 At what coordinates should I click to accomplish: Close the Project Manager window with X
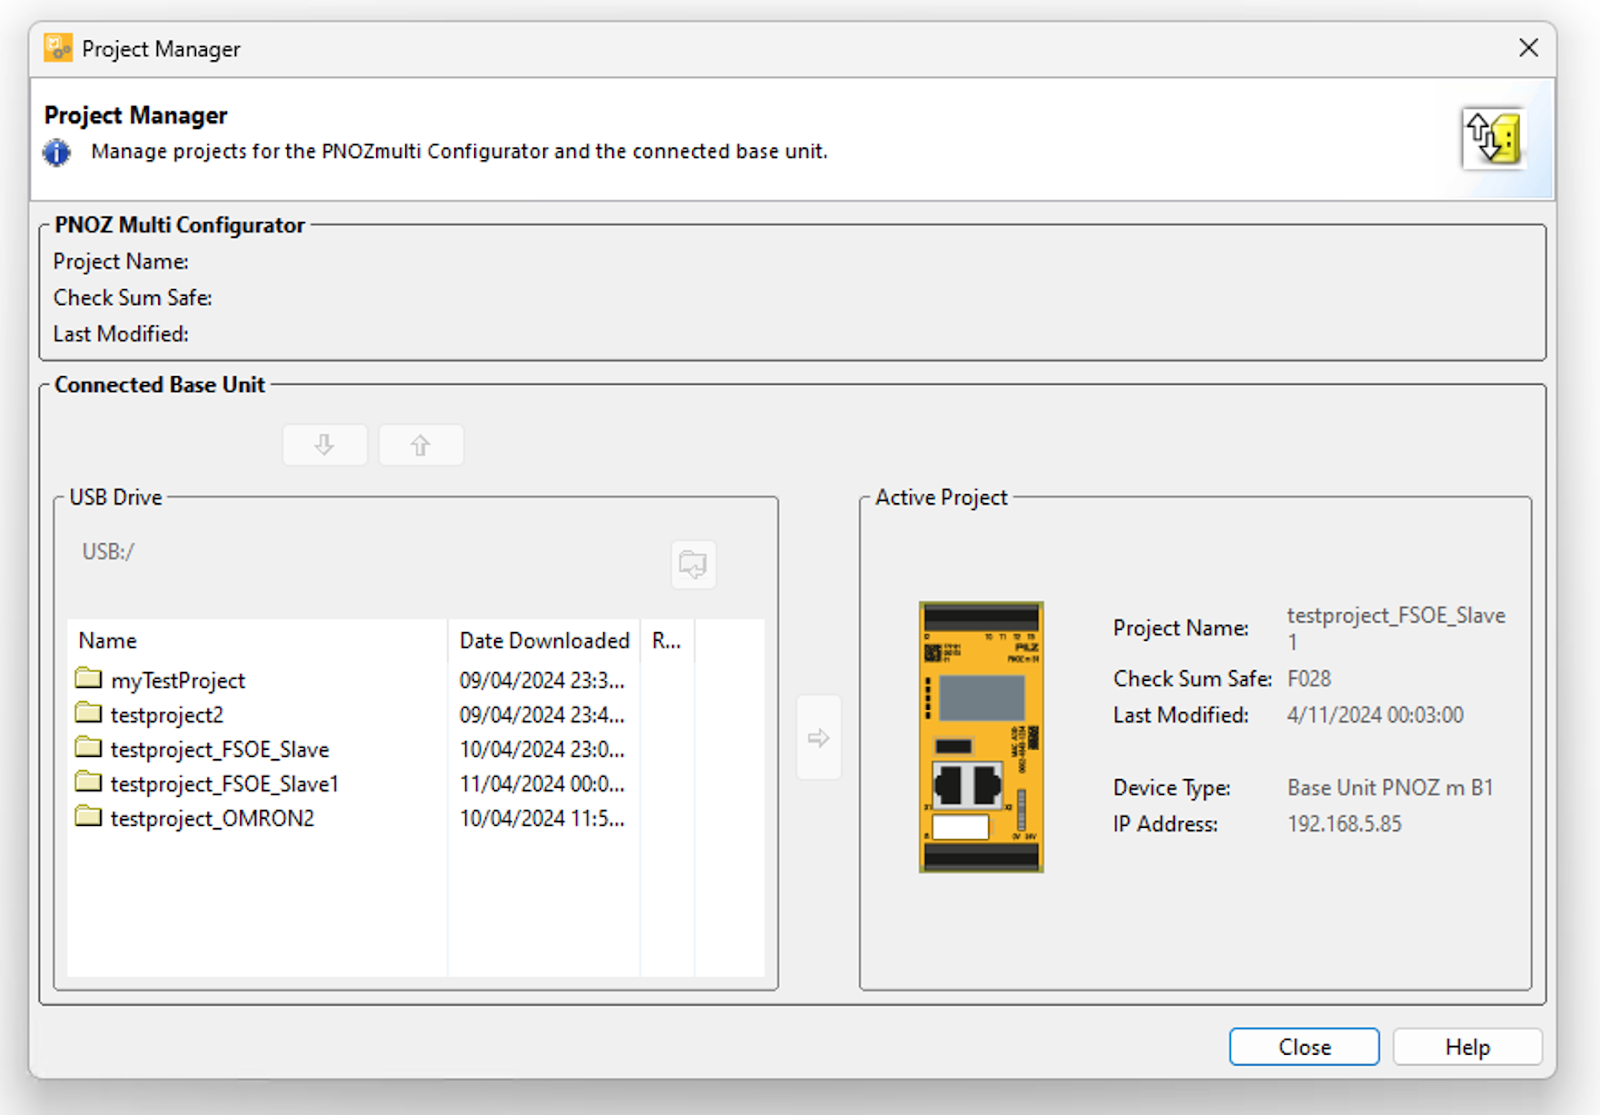pyautogui.click(x=1528, y=48)
